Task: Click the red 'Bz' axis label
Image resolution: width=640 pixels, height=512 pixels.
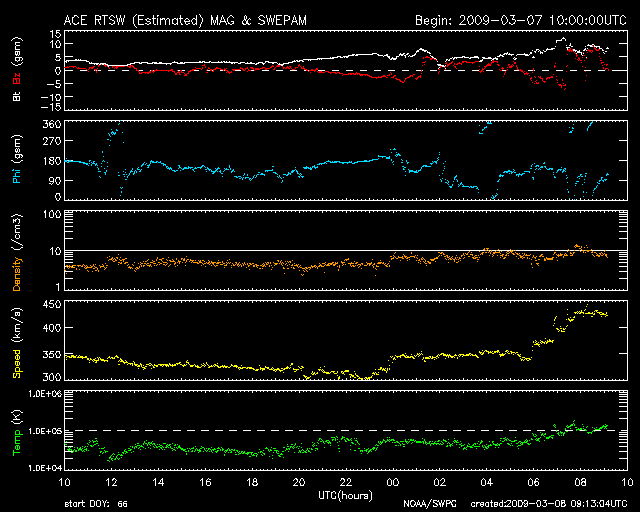Action: coord(17,78)
